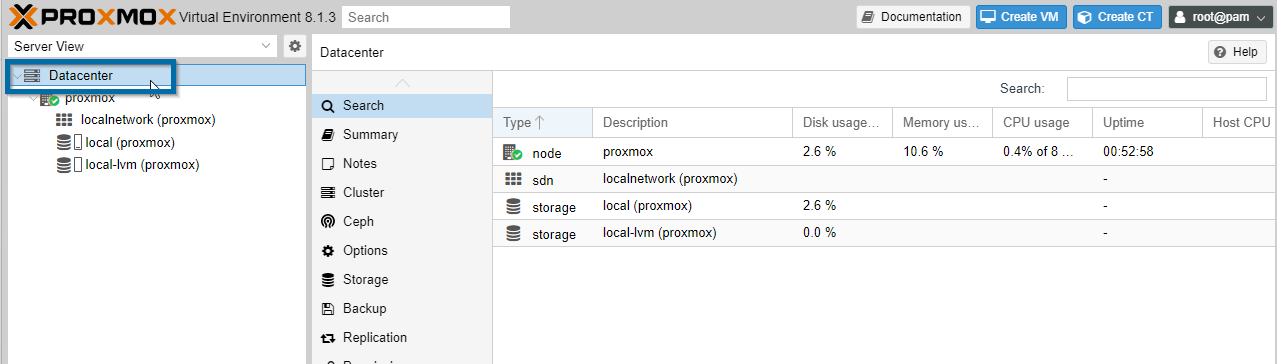
Task: Select the storage local-lvm (proxmox) table row
Action: [885, 233]
